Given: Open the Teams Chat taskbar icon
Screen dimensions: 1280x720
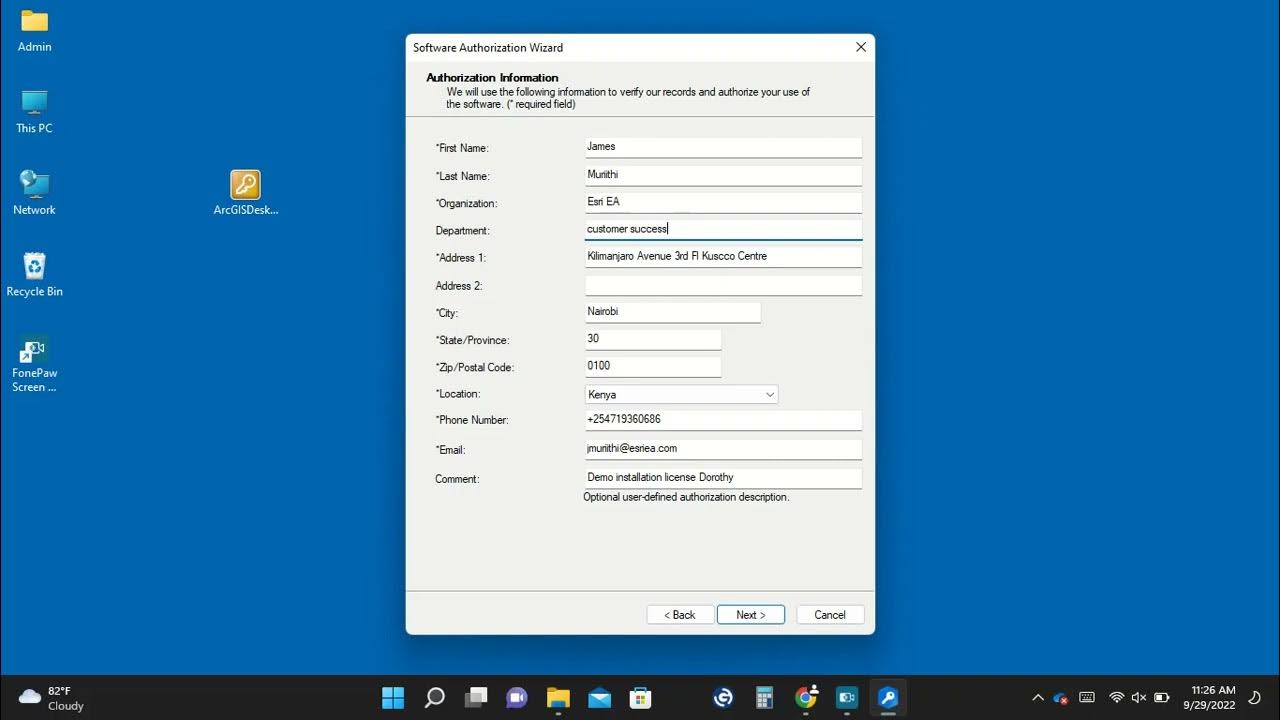Looking at the screenshot, I should coord(517,697).
